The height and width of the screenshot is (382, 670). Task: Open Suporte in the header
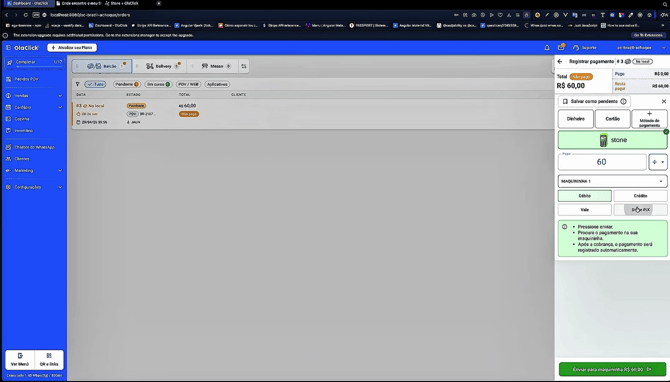(x=585, y=47)
